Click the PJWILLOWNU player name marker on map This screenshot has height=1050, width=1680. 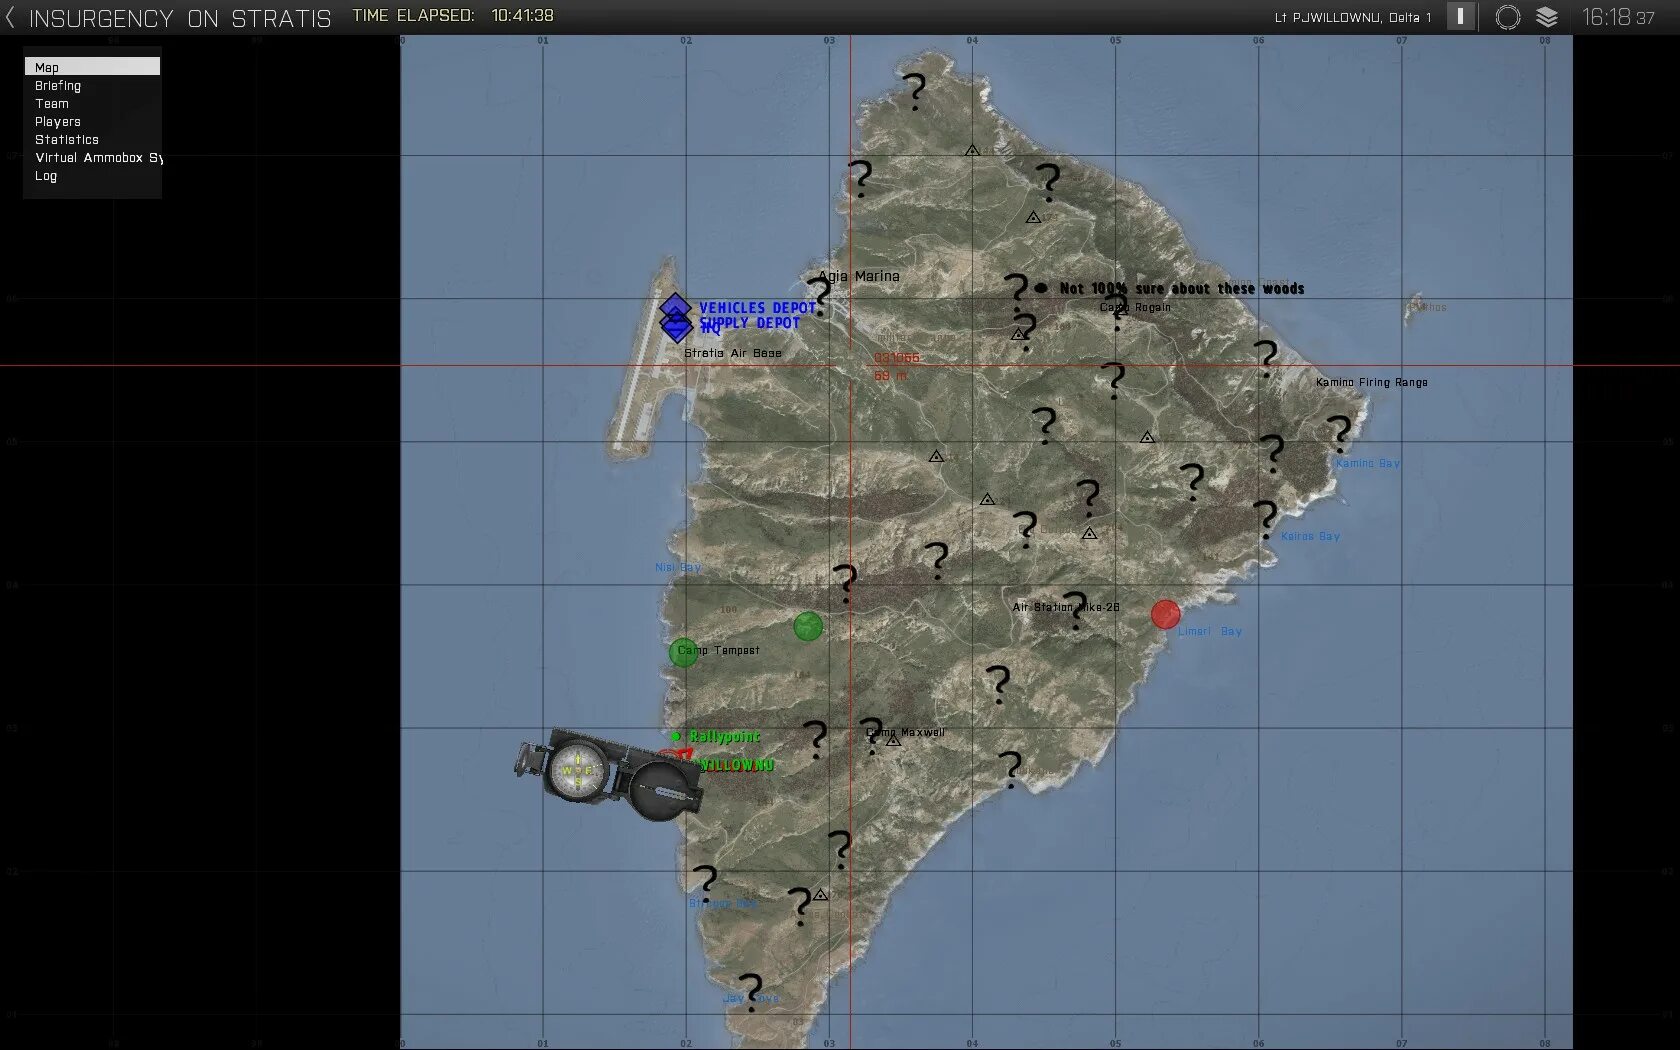737,765
